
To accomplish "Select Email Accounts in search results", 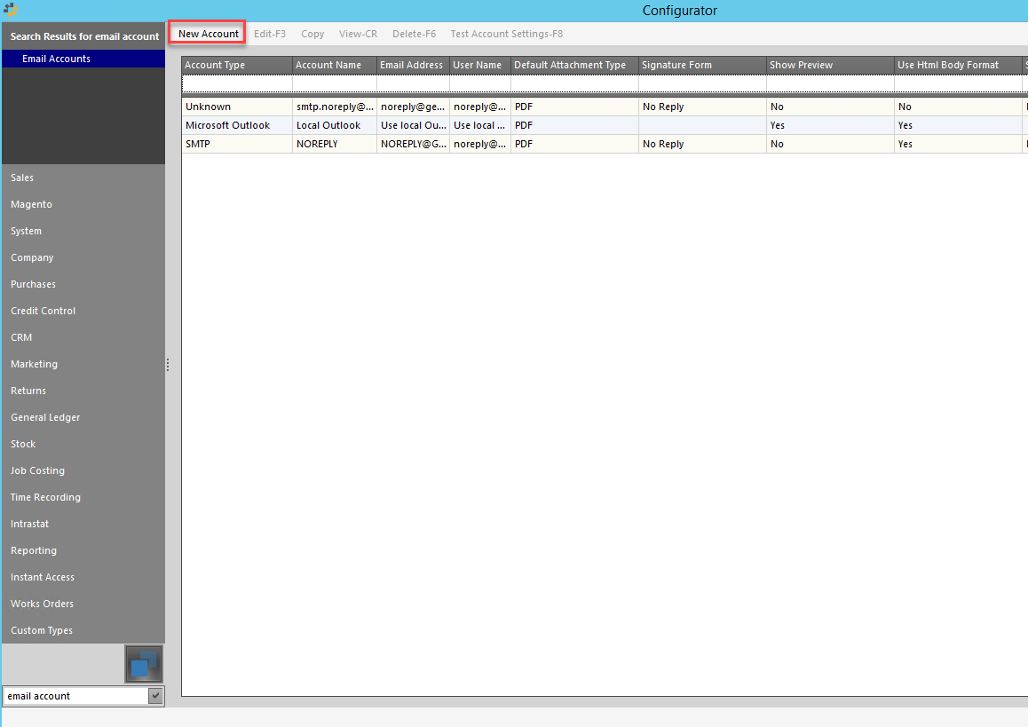I will [x=56, y=59].
